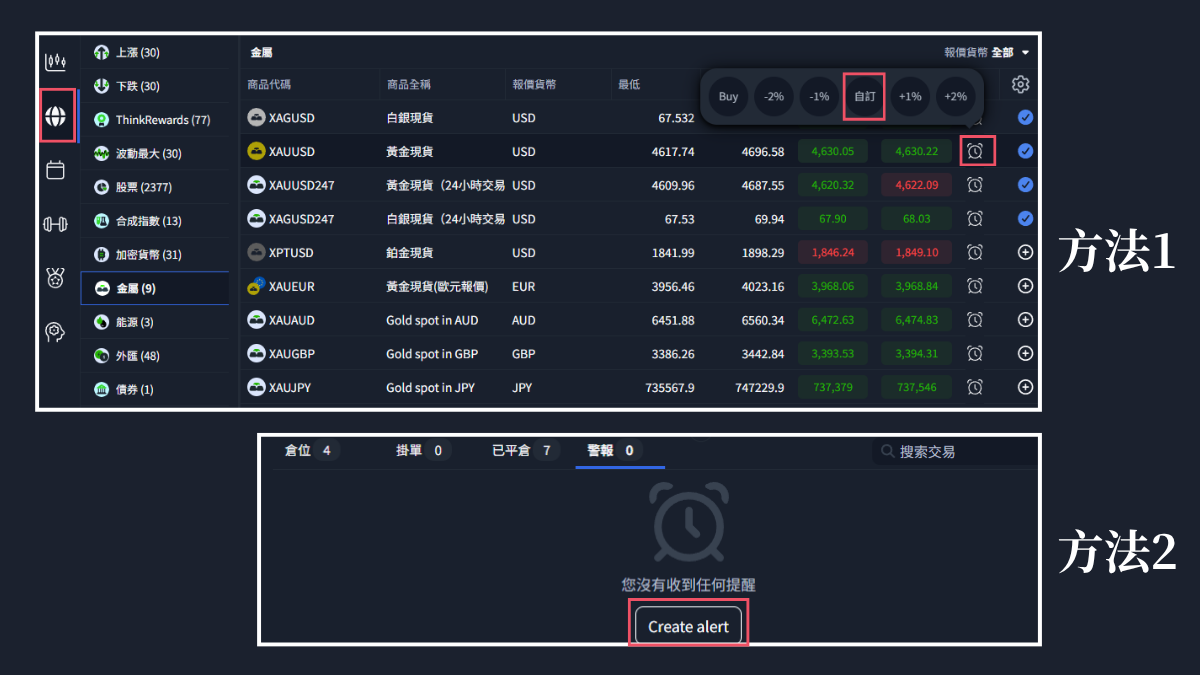The height and width of the screenshot is (675, 1200).
Task: Set alert for XAGUSD247 row
Action: tap(975, 219)
